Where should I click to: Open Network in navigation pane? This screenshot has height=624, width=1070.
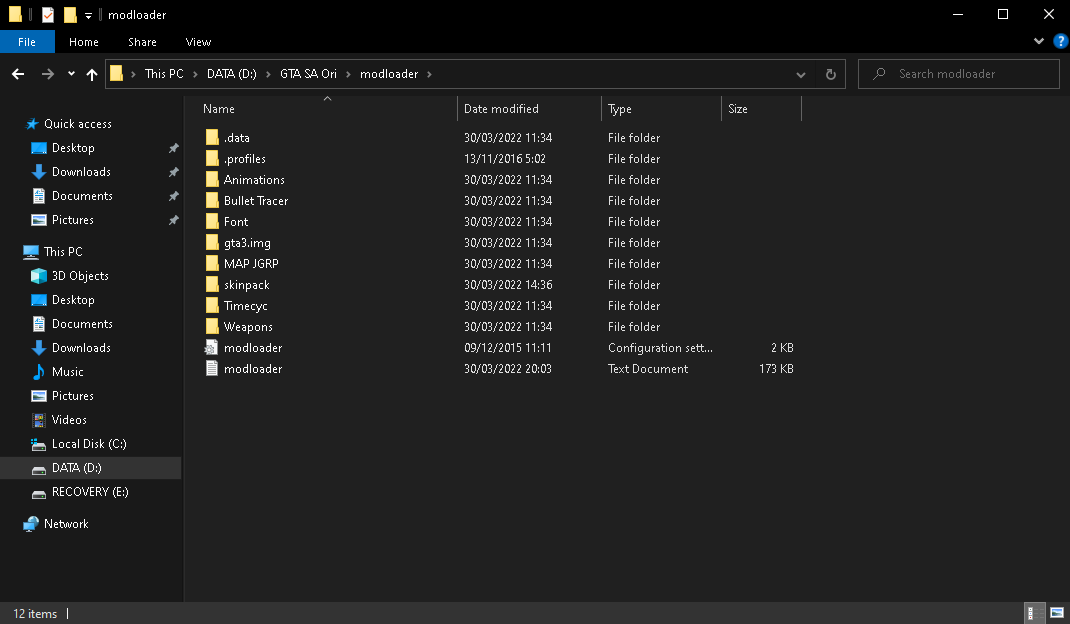tap(66, 524)
